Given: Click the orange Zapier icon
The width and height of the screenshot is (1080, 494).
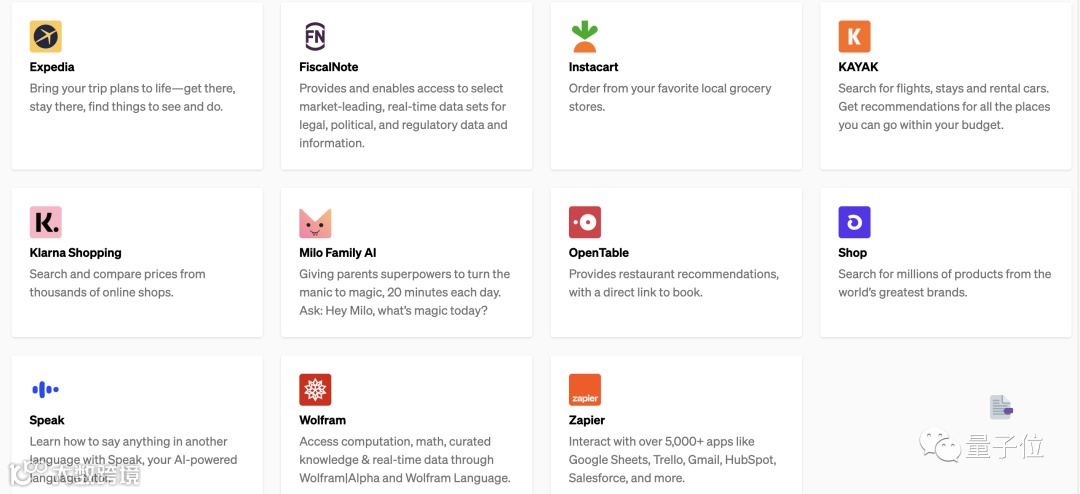Looking at the screenshot, I should click(x=585, y=390).
